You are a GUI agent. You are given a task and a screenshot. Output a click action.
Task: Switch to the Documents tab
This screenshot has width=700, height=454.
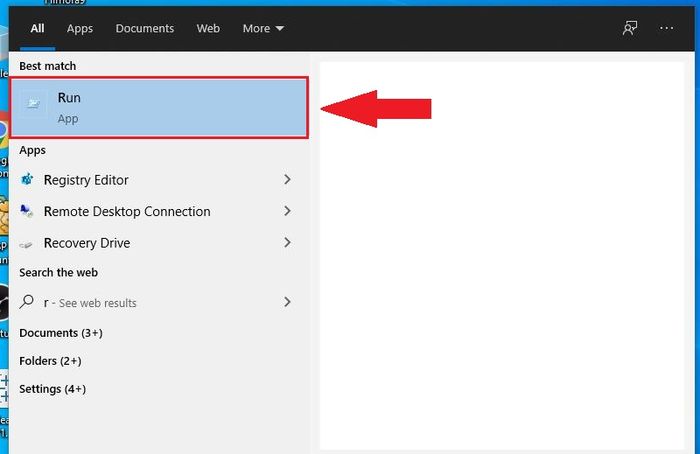point(145,29)
